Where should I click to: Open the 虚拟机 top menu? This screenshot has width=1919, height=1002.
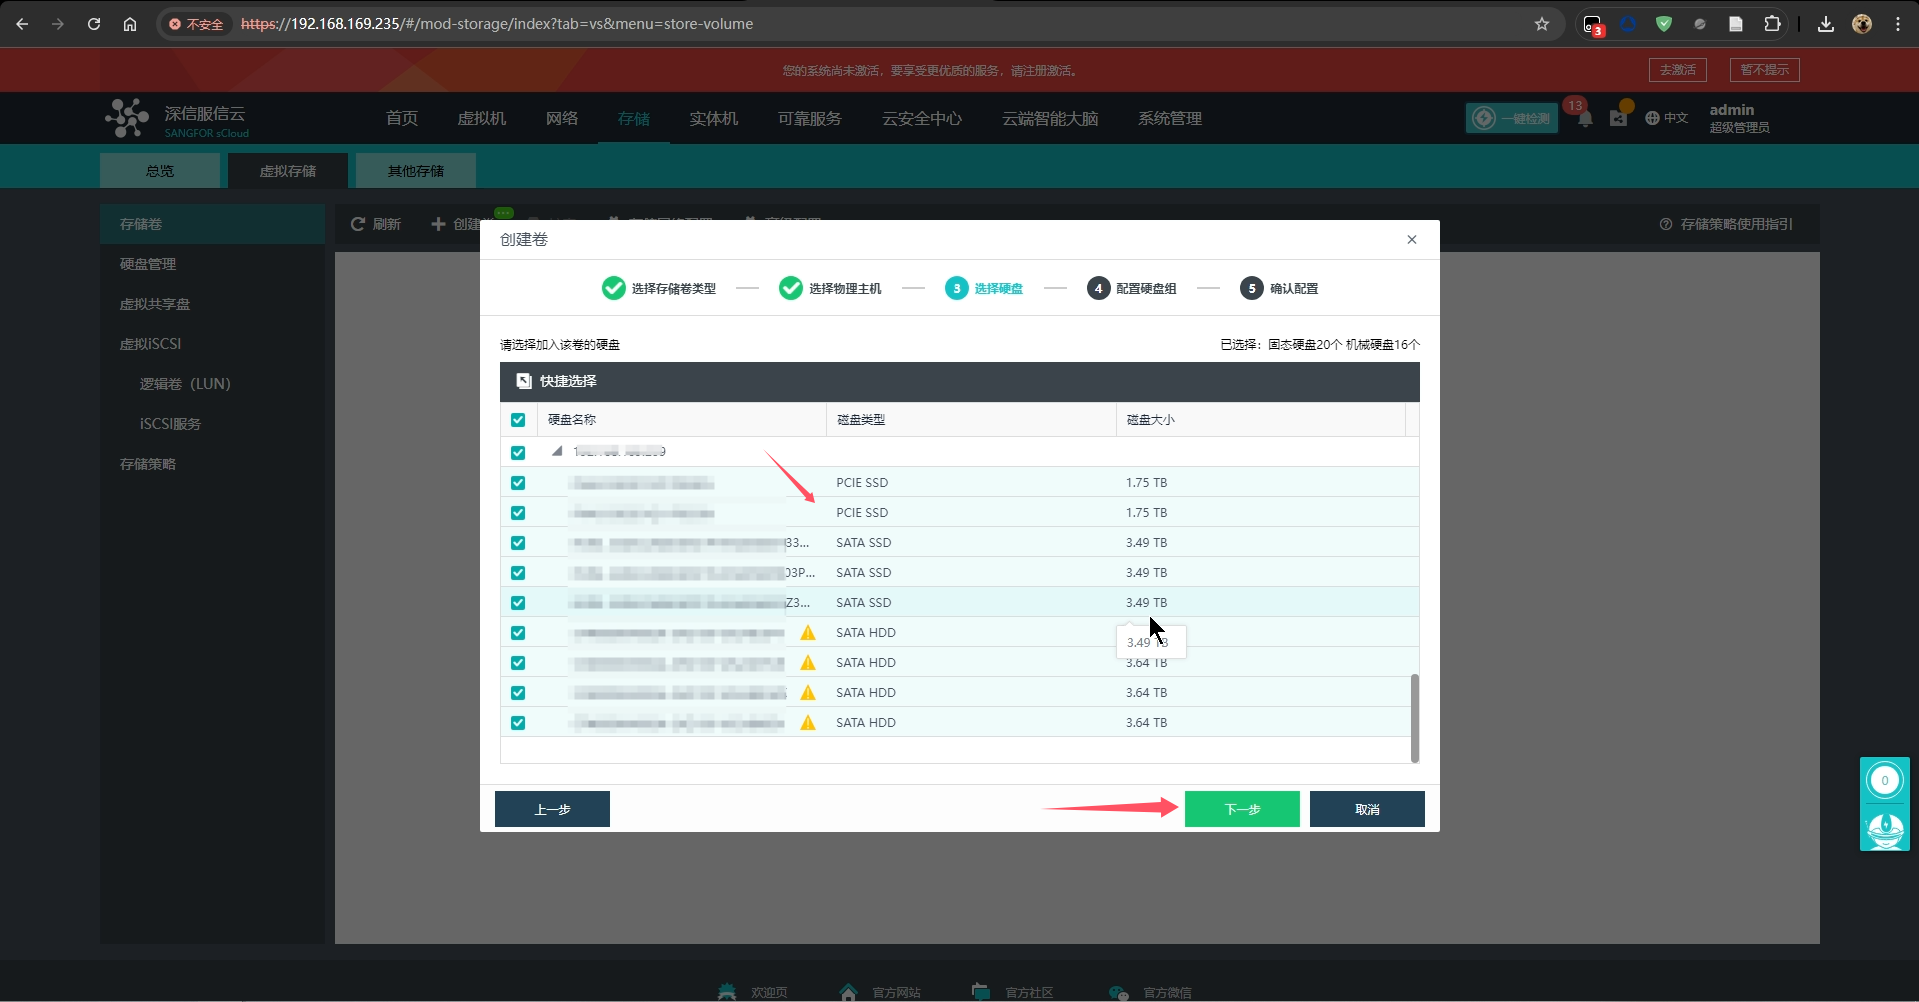coord(481,118)
